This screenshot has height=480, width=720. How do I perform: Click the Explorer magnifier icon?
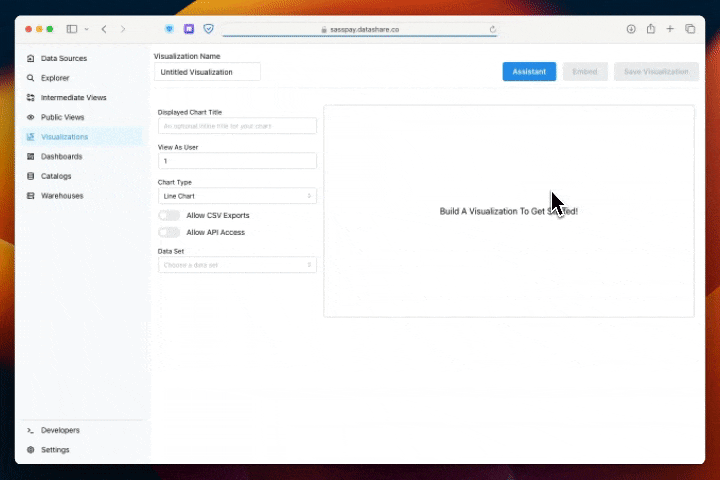31,78
